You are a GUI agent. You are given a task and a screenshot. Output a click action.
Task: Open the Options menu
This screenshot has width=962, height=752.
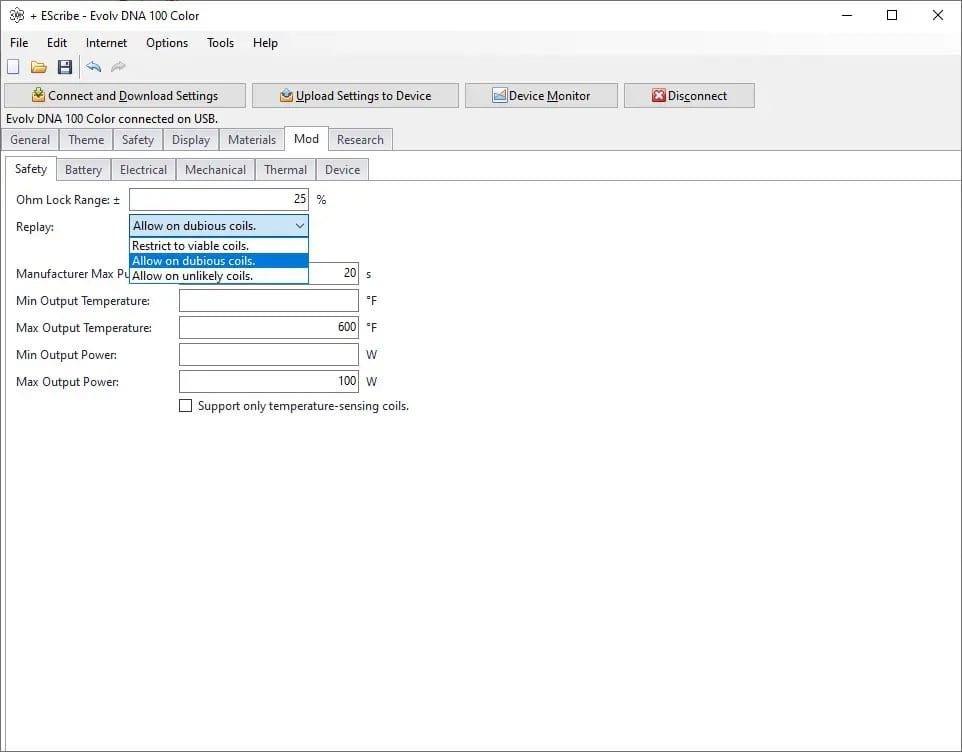(x=167, y=43)
